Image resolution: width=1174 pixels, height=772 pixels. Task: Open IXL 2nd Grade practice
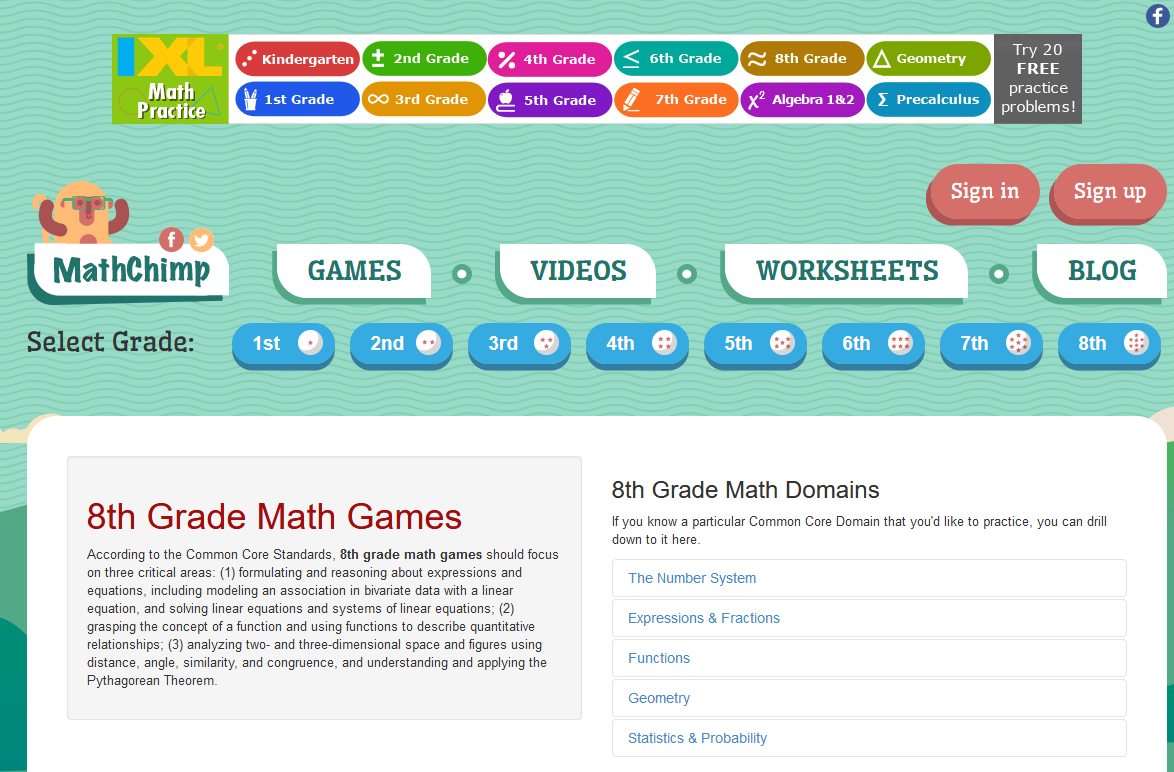[x=424, y=58]
